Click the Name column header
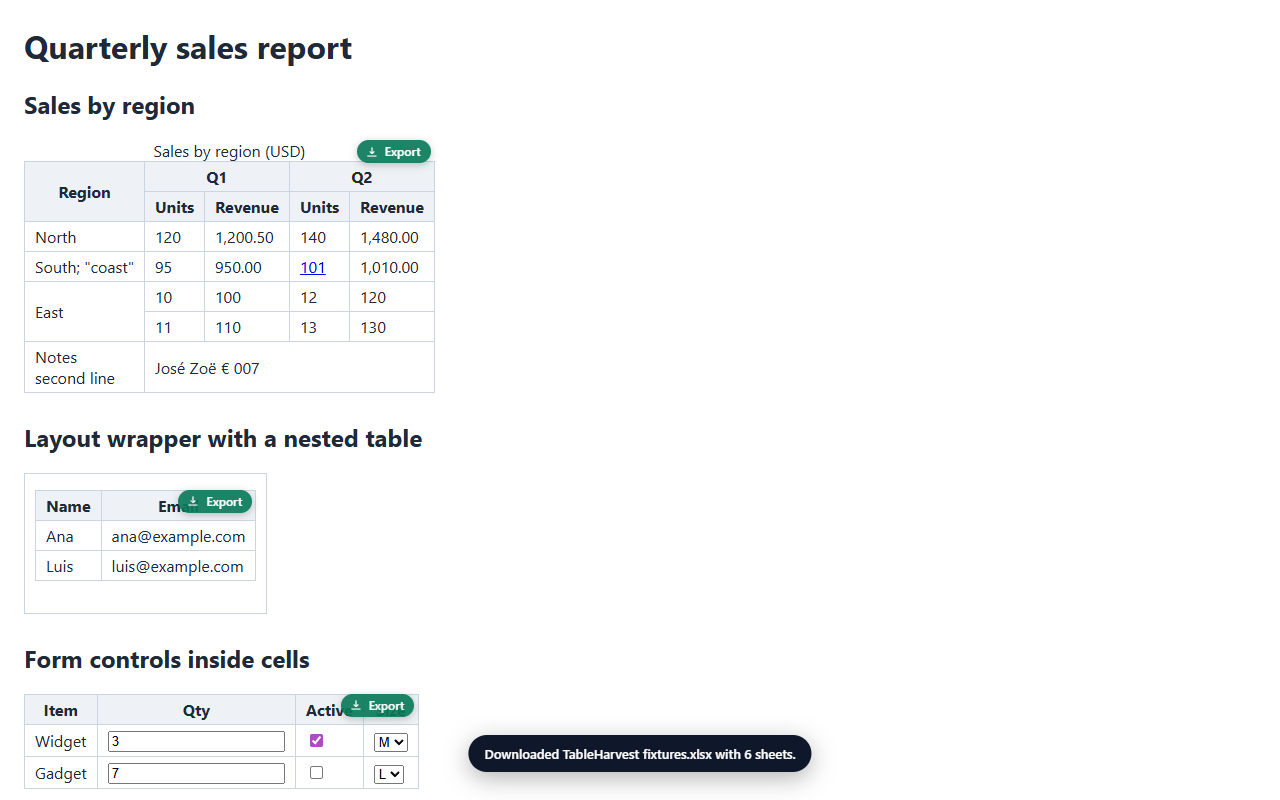The width and height of the screenshot is (1280, 800). [x=69, y=506]
